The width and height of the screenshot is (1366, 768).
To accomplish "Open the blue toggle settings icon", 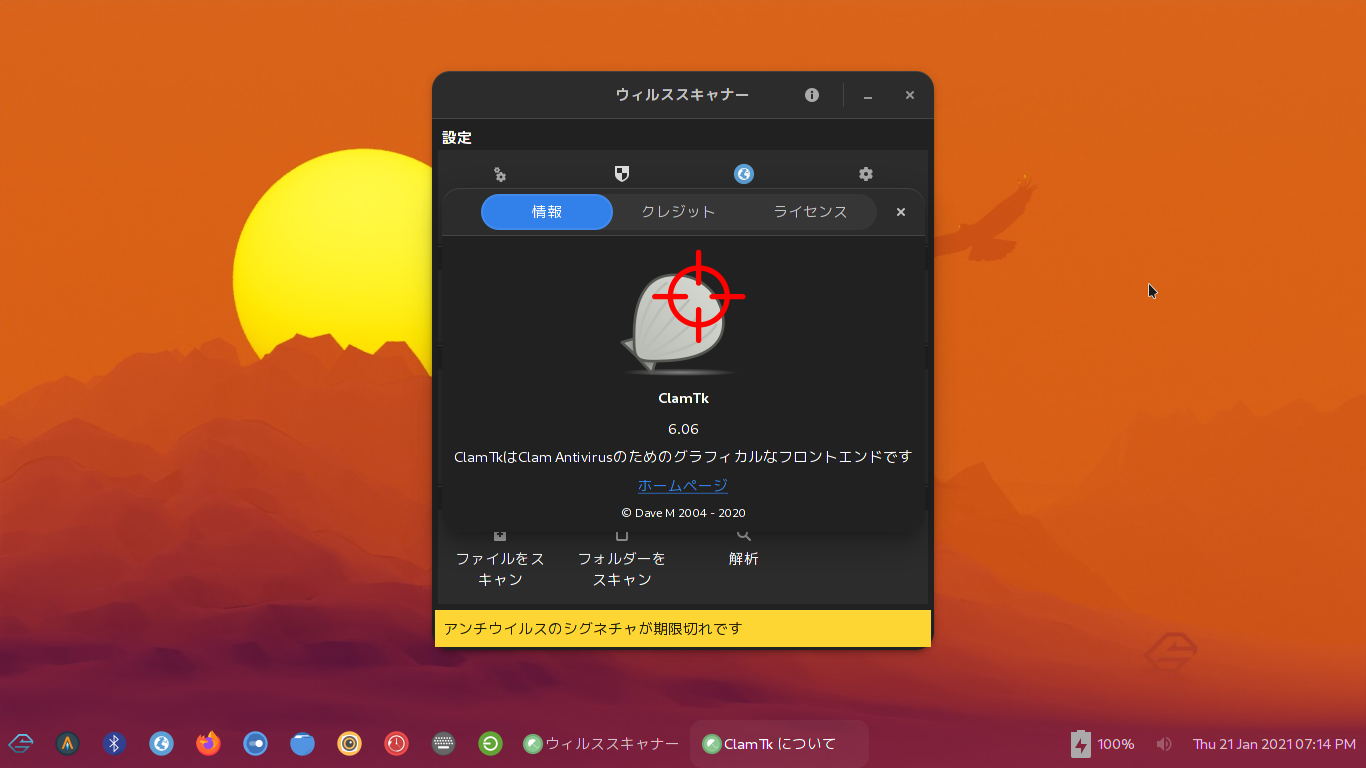I will [x=255, y=743].
